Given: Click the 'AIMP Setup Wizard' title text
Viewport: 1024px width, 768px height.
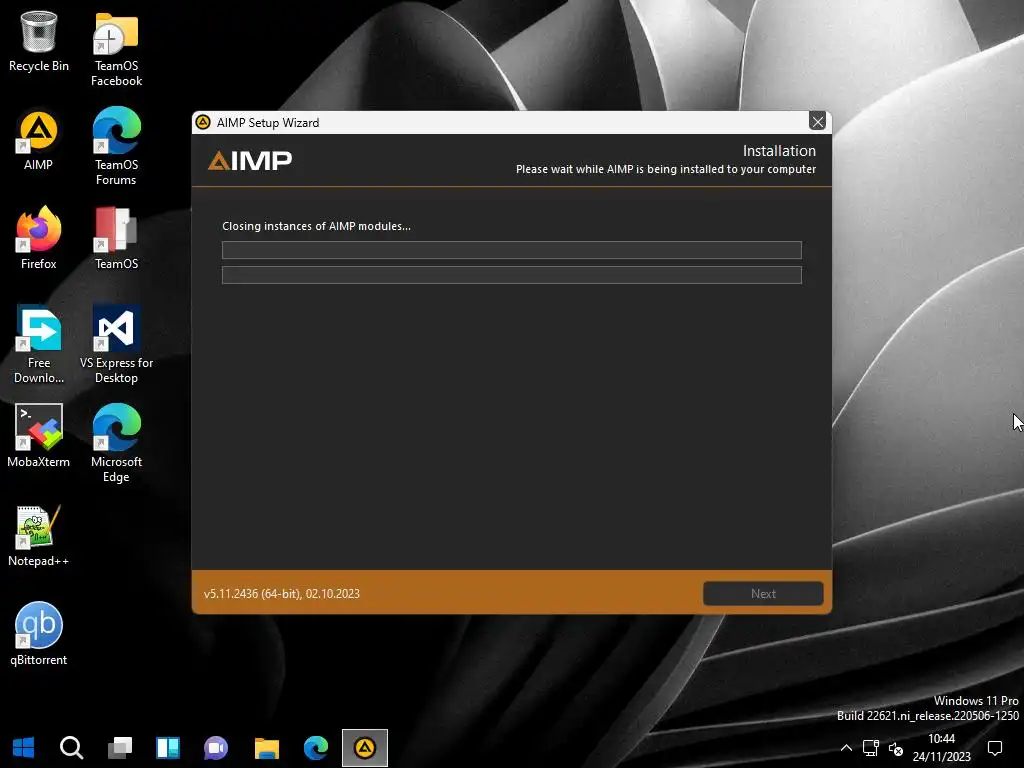Looking at the screenshot, I should pyautogui.click(x=268, y=123).
